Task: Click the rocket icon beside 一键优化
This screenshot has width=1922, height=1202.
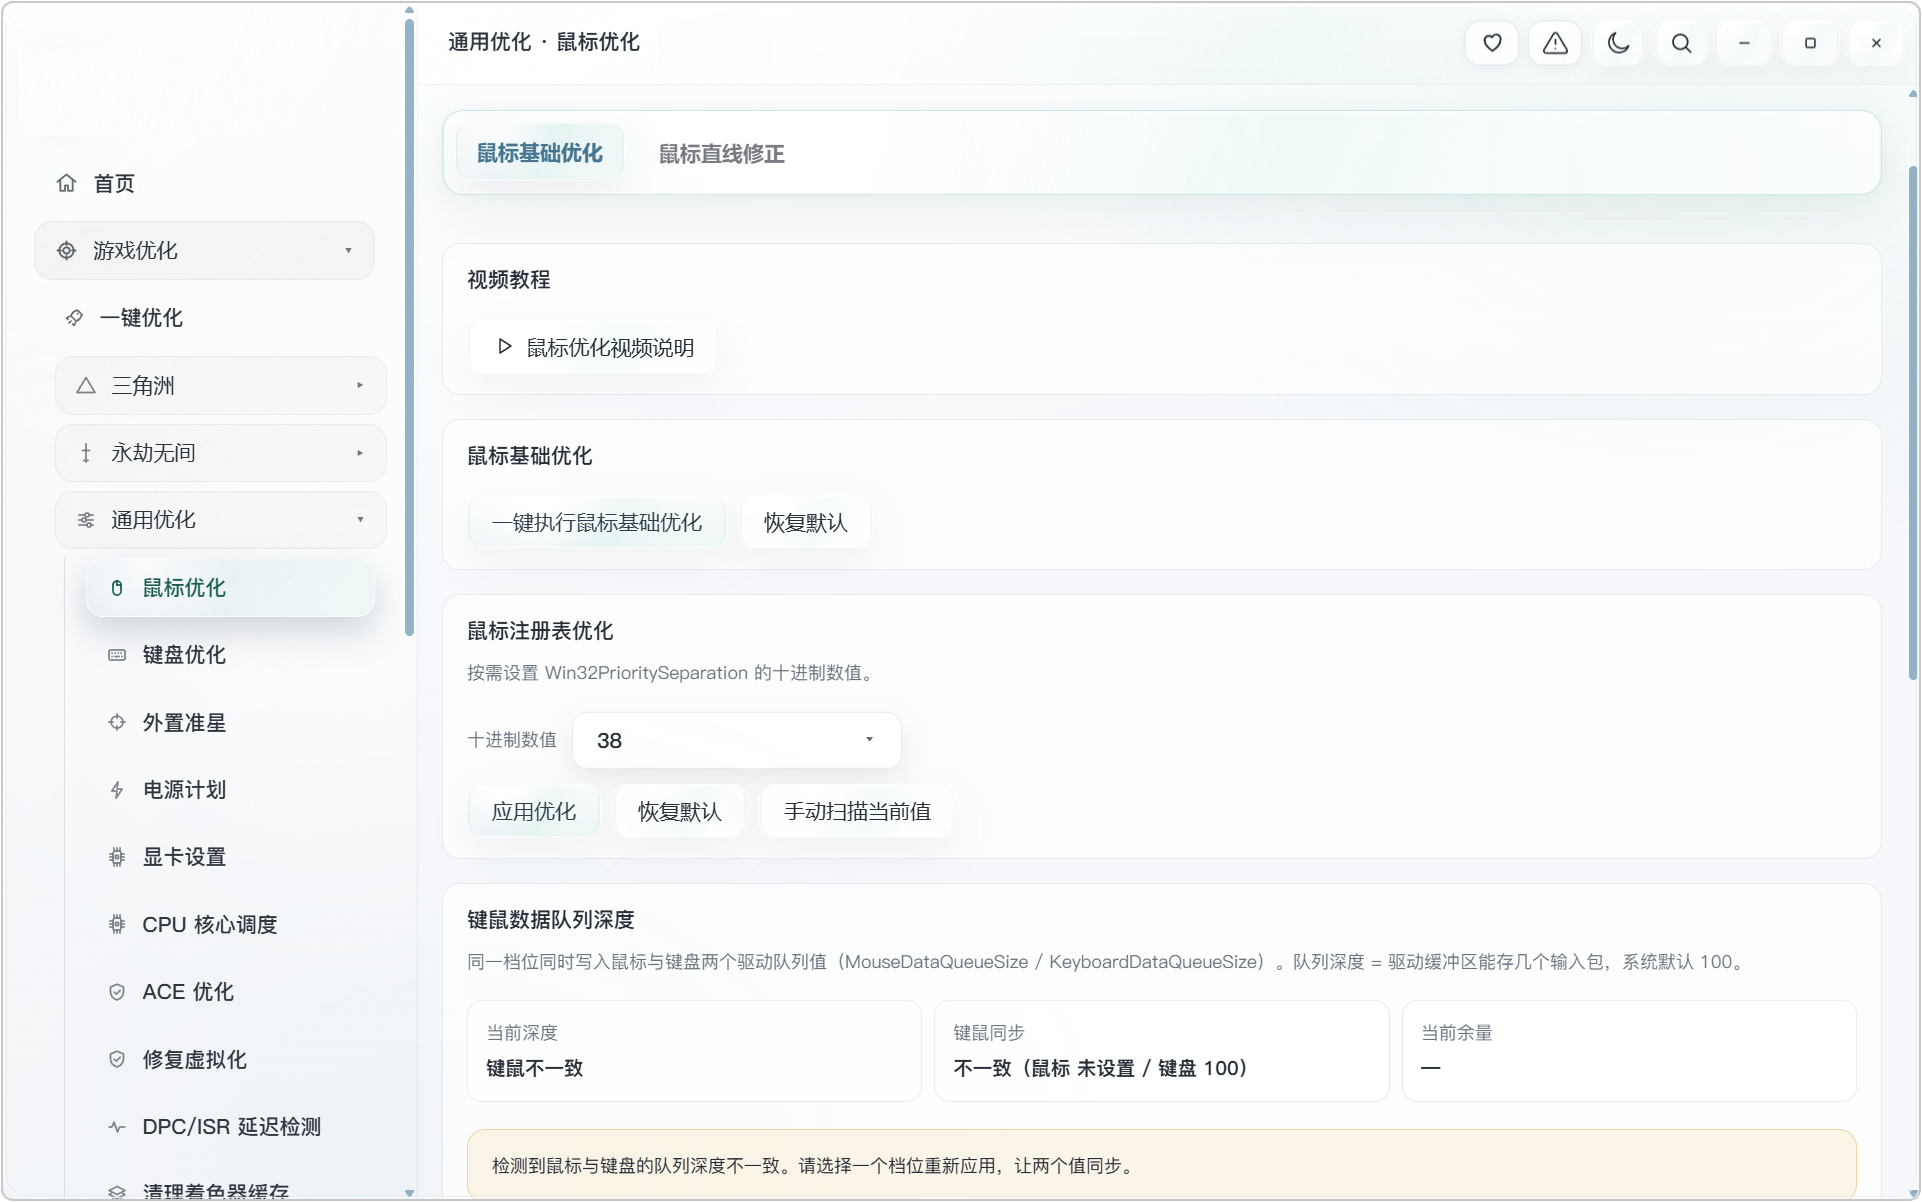Action: tap(74, 318)
